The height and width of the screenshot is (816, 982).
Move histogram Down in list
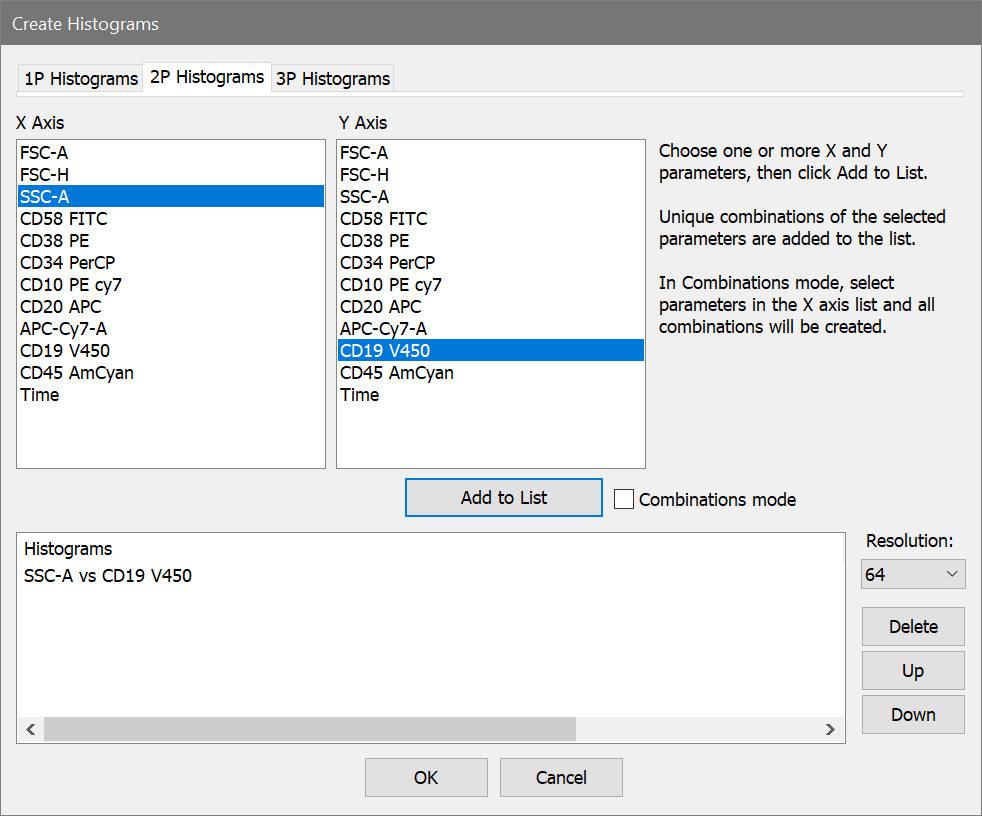click(913, 715)
